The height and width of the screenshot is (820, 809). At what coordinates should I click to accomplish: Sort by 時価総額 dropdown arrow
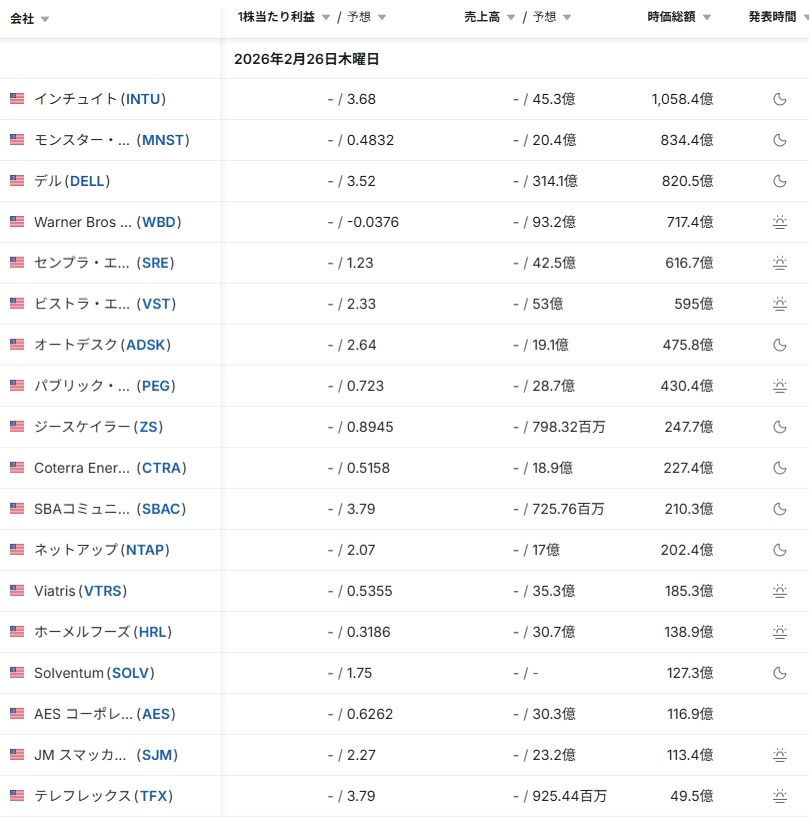[x=707, y=17]
